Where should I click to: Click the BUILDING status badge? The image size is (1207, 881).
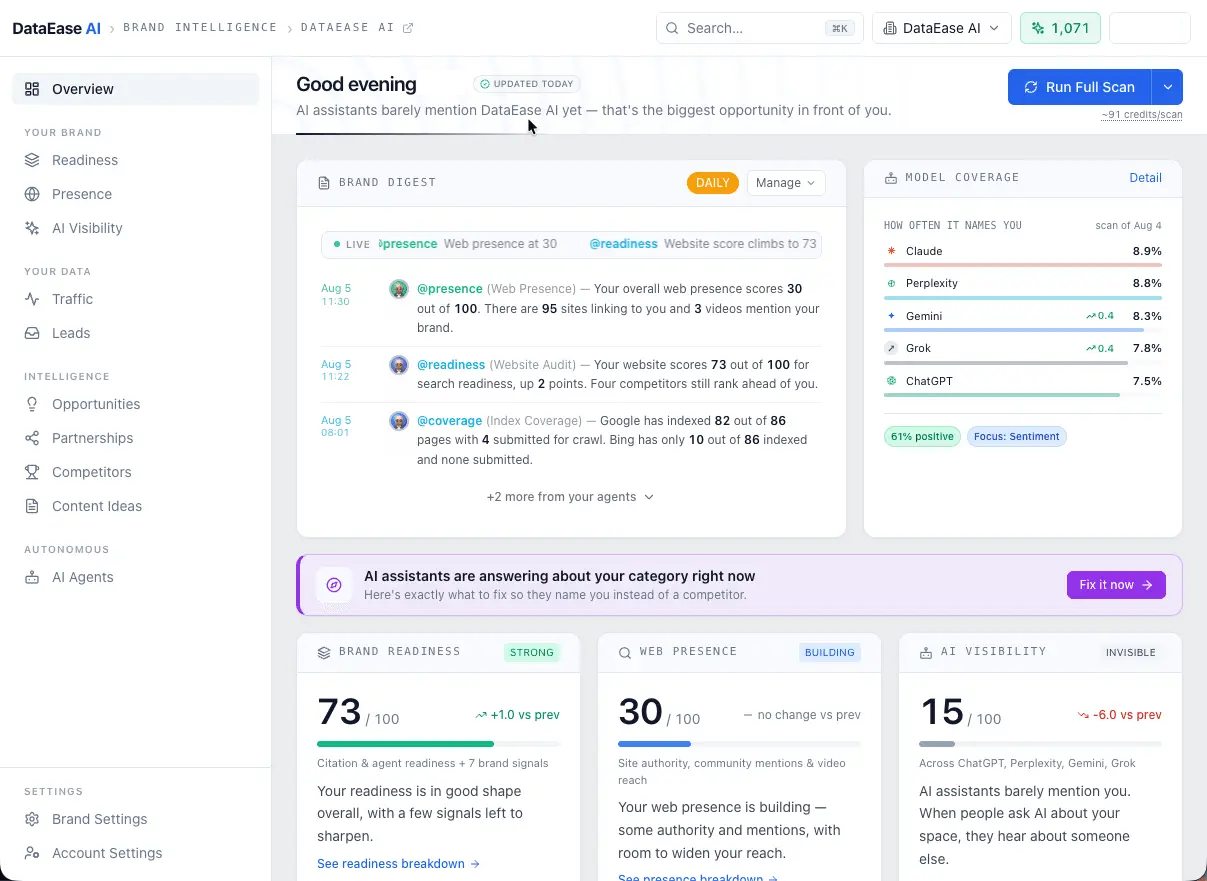(830, 653)
